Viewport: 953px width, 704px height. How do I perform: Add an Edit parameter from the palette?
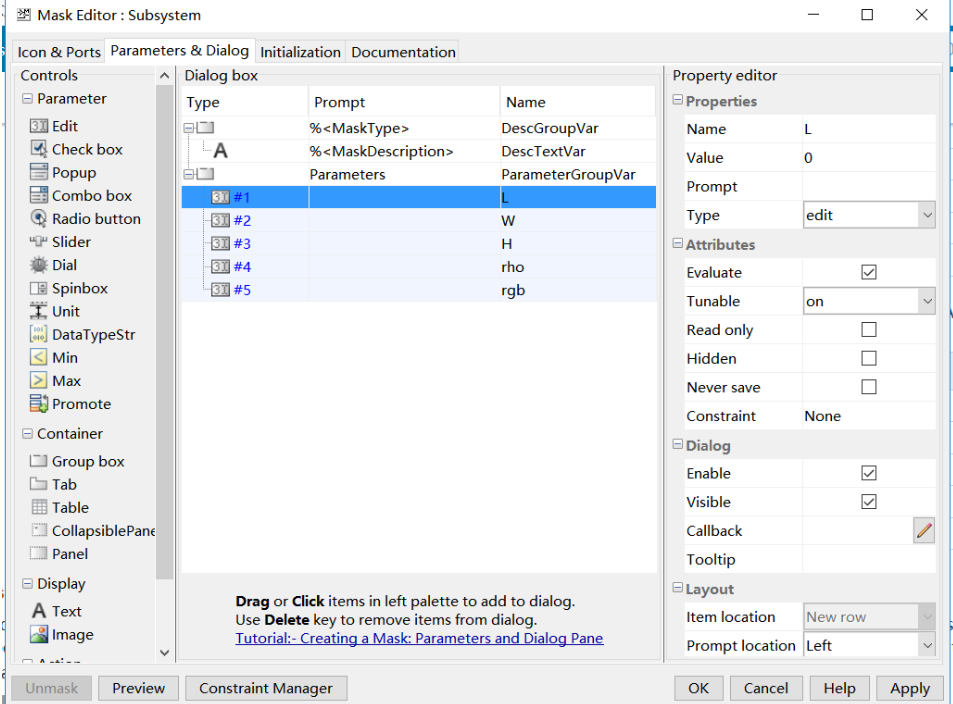(x=53, y=126)
